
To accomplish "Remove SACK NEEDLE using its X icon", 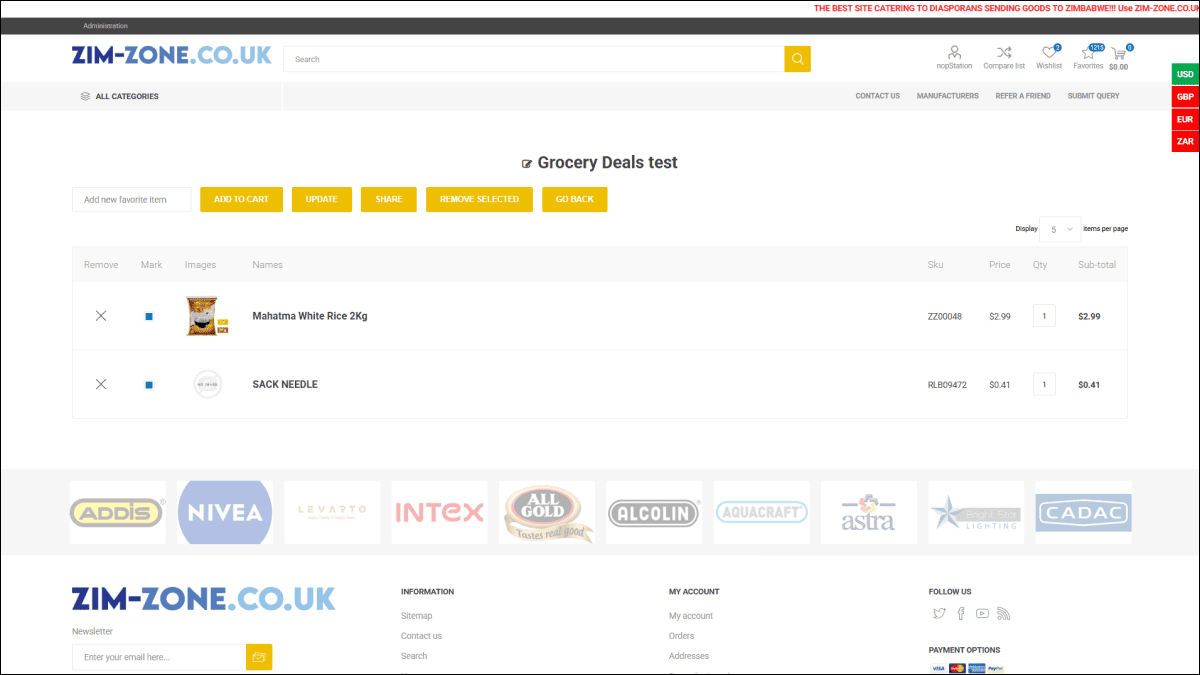I will (101, 384).
